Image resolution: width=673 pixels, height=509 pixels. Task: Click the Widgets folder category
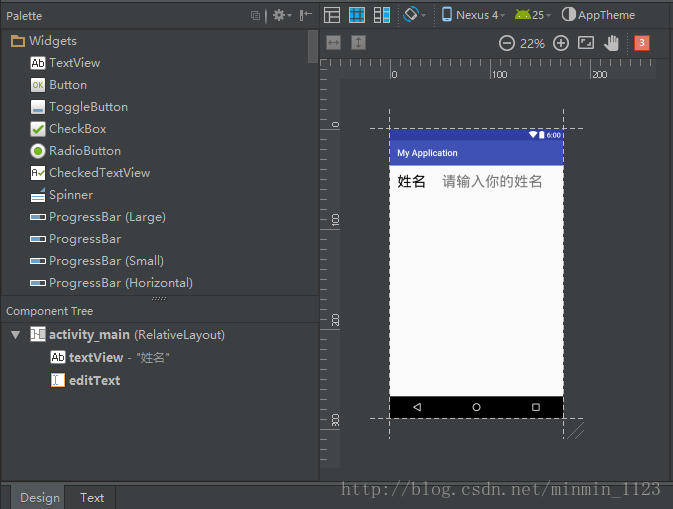tap(44, 41)
